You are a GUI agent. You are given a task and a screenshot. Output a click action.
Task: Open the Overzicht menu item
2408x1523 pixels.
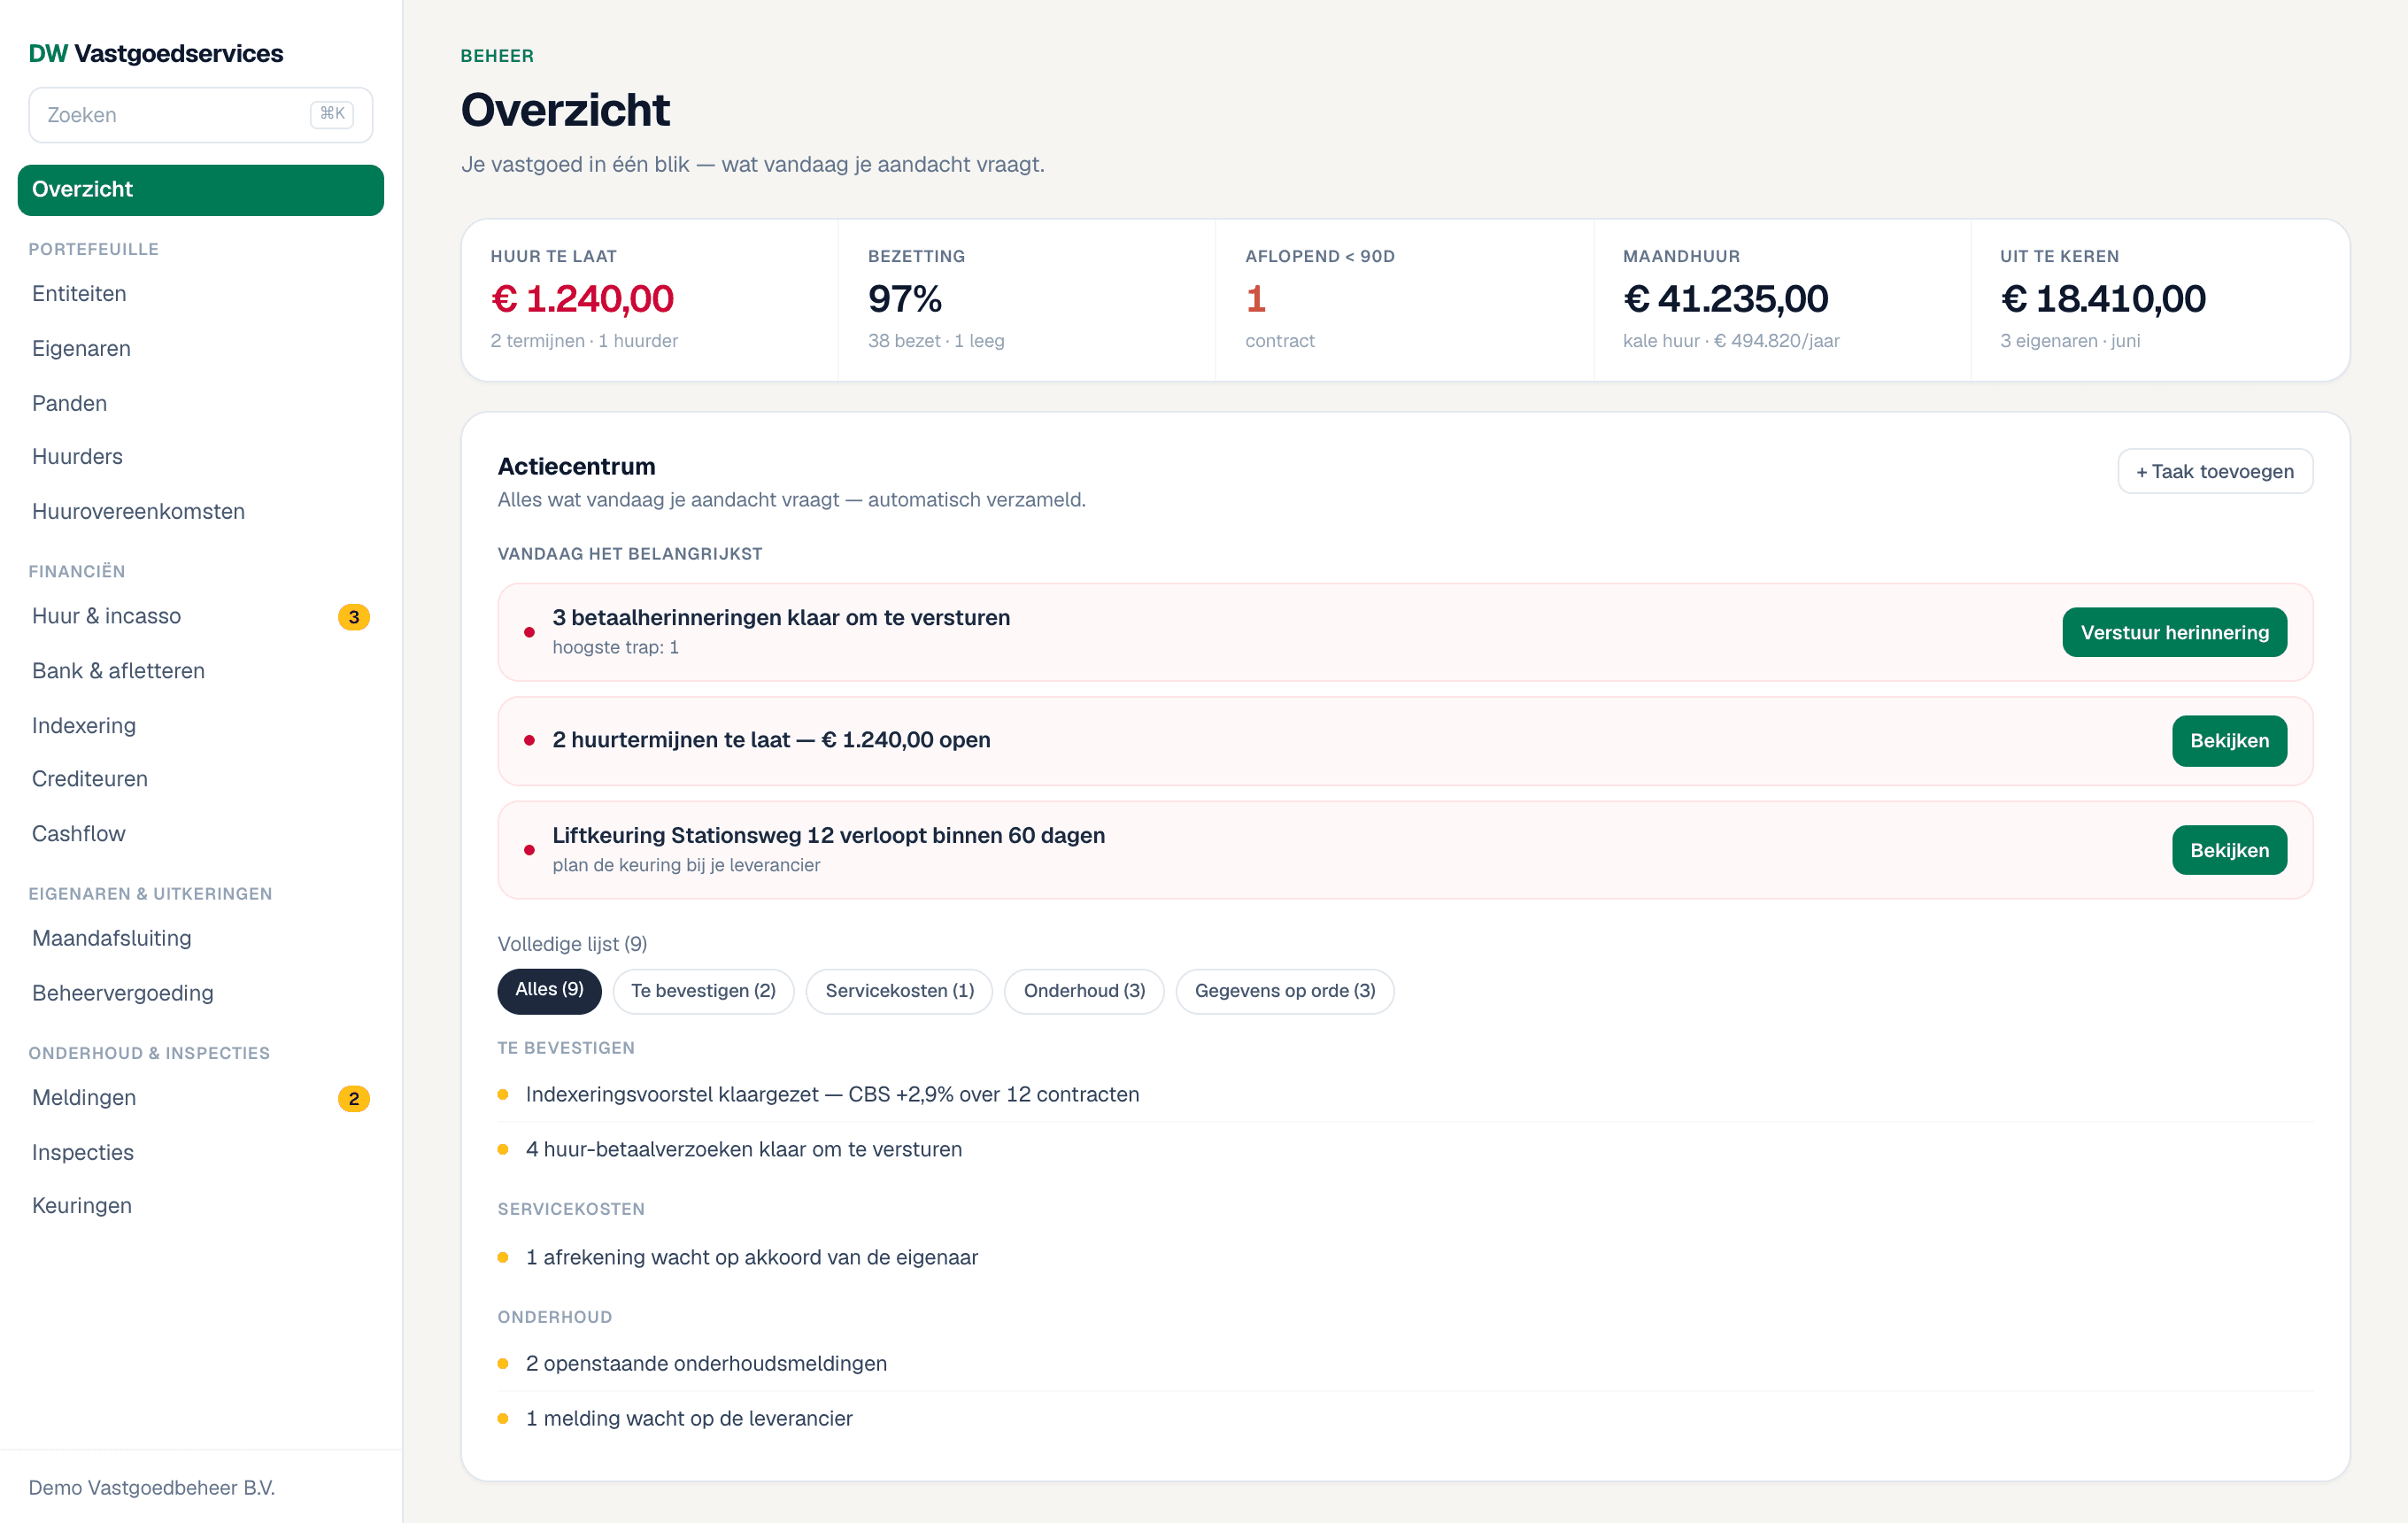click(200, 189)
